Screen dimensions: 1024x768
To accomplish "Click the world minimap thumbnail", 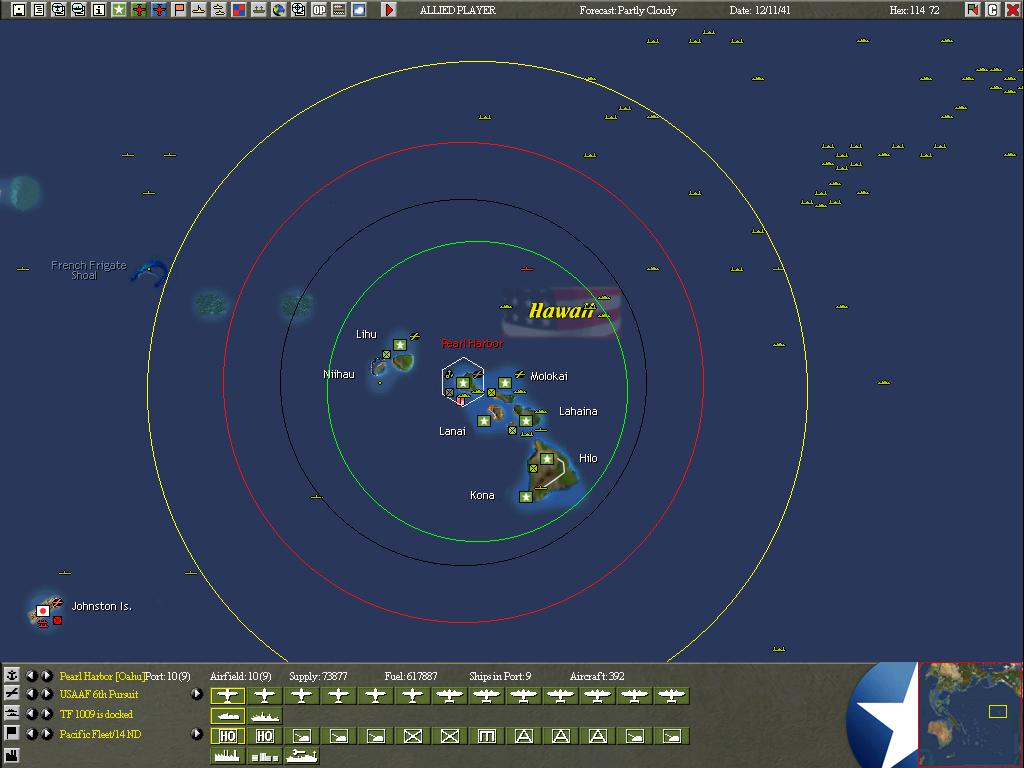I will [x=970, y=712].
